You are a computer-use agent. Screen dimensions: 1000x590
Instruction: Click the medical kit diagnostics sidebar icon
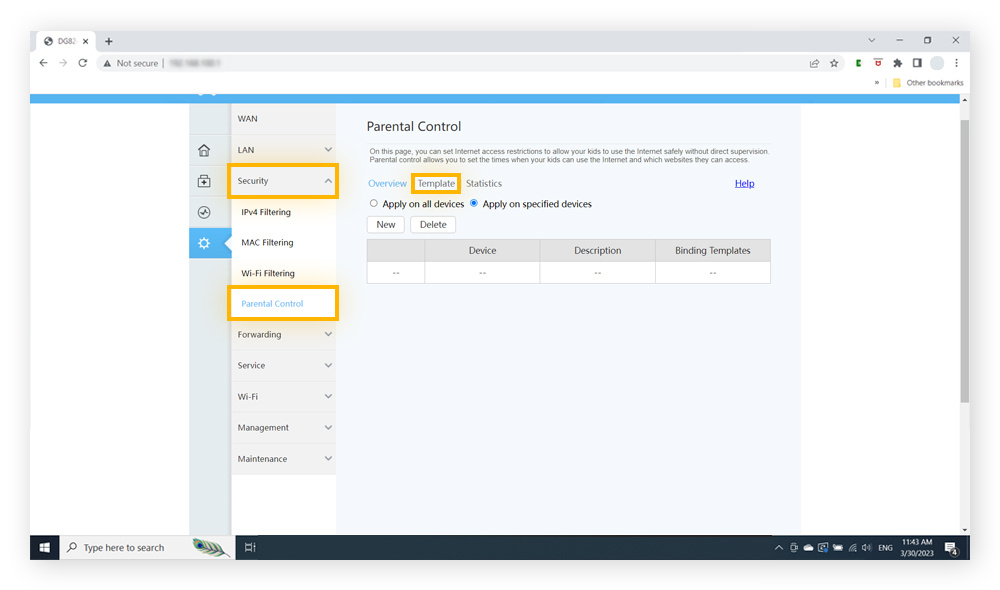click(204, 181)
